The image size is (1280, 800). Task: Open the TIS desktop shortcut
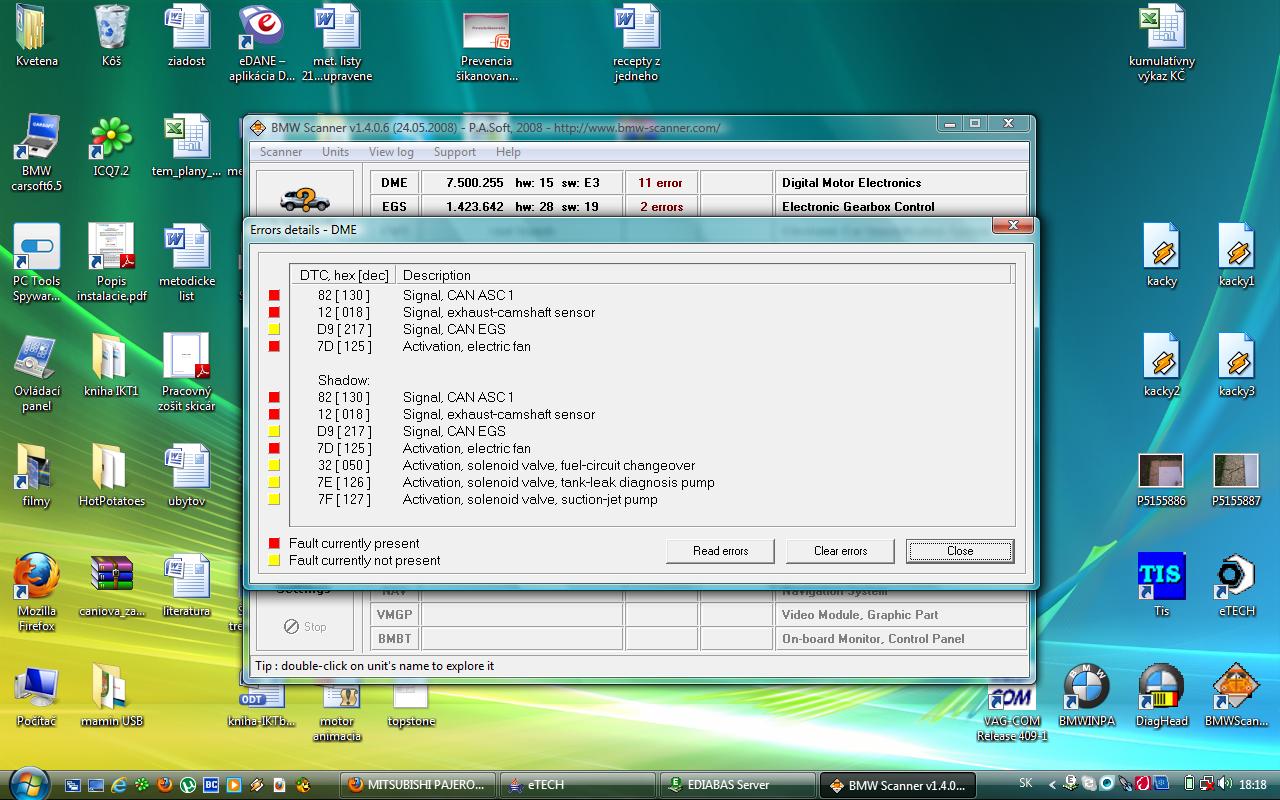point(1161,585)
